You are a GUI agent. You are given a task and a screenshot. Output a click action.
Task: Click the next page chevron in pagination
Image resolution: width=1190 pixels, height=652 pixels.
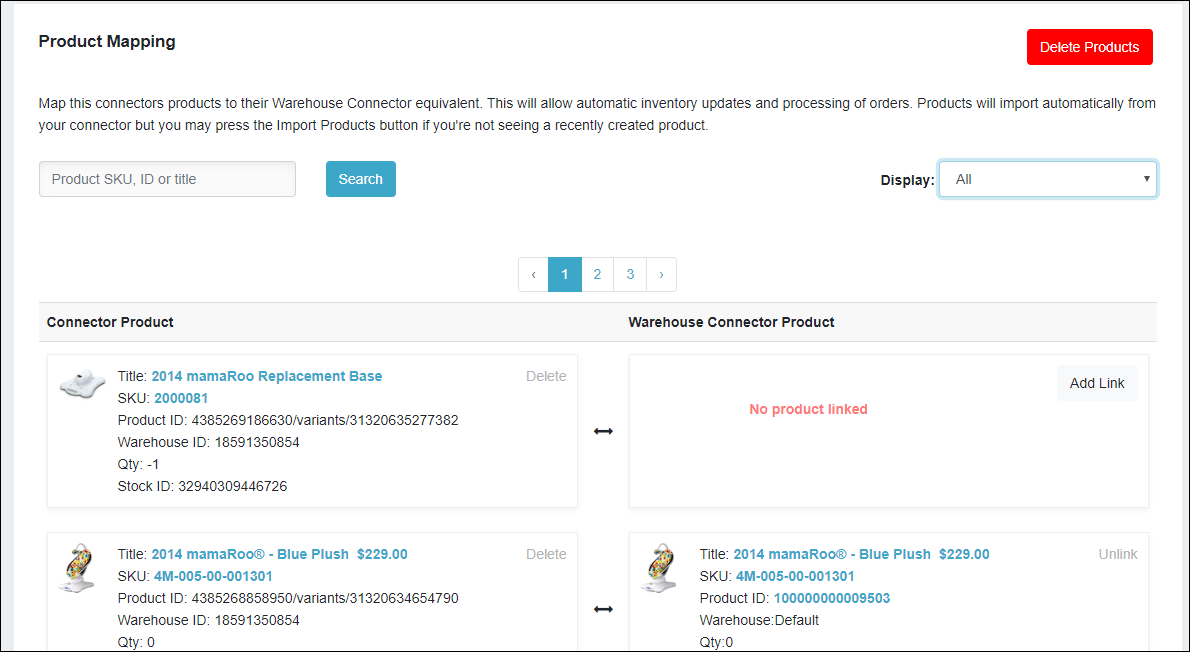[x=661, y=274]
